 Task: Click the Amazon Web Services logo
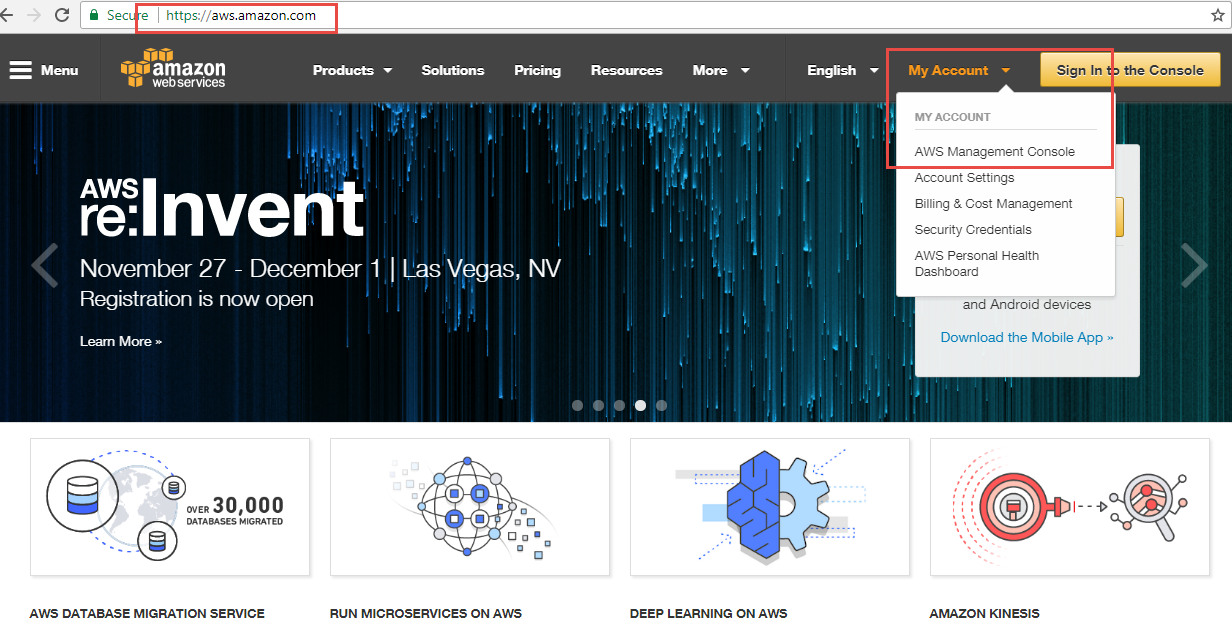point(173,70)
